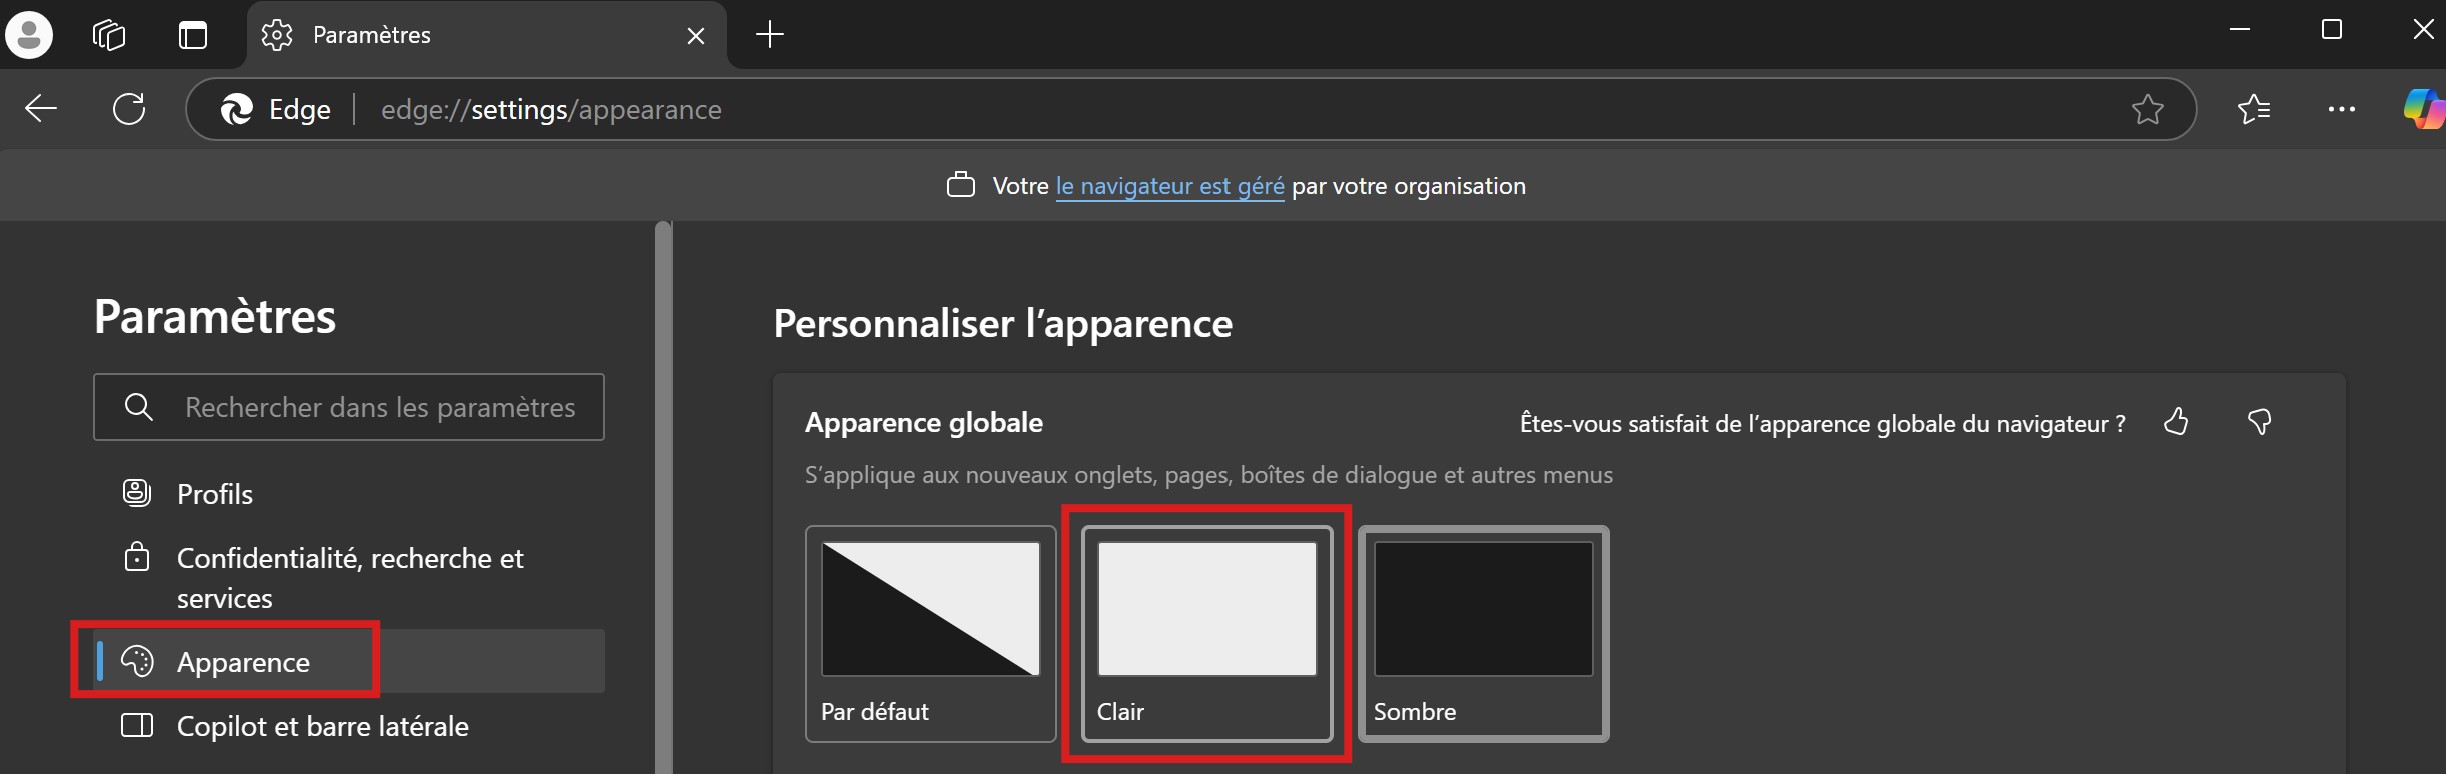Screen dimensions: 2446x774
Task: Give a thumbs up on appearance satisfaction
Action: 2177,422
